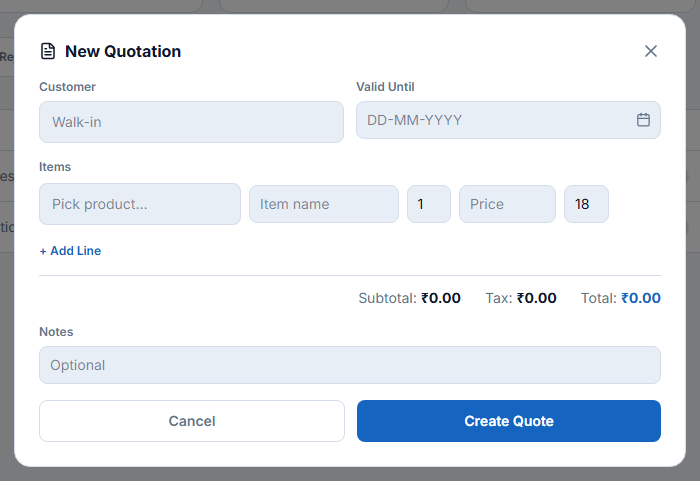Click the quotation document icon in header
Image resolution: width=700 pixels, height=481 pixels.
click(x=48, y=51)
